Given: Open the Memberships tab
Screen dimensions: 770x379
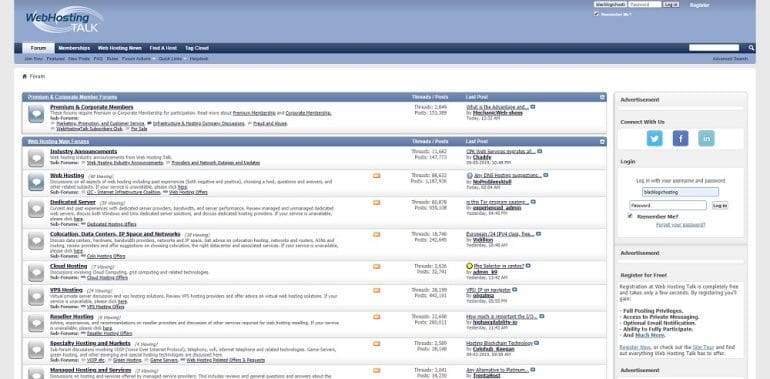Looking at the screenshot, I should click(x=74, y=48).
